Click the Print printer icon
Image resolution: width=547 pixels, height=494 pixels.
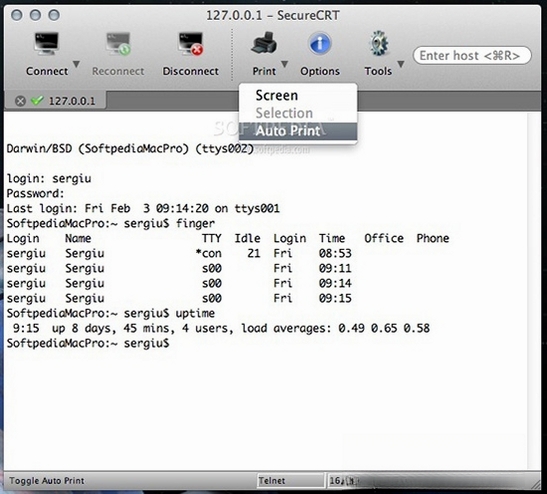tap(264, 43)
